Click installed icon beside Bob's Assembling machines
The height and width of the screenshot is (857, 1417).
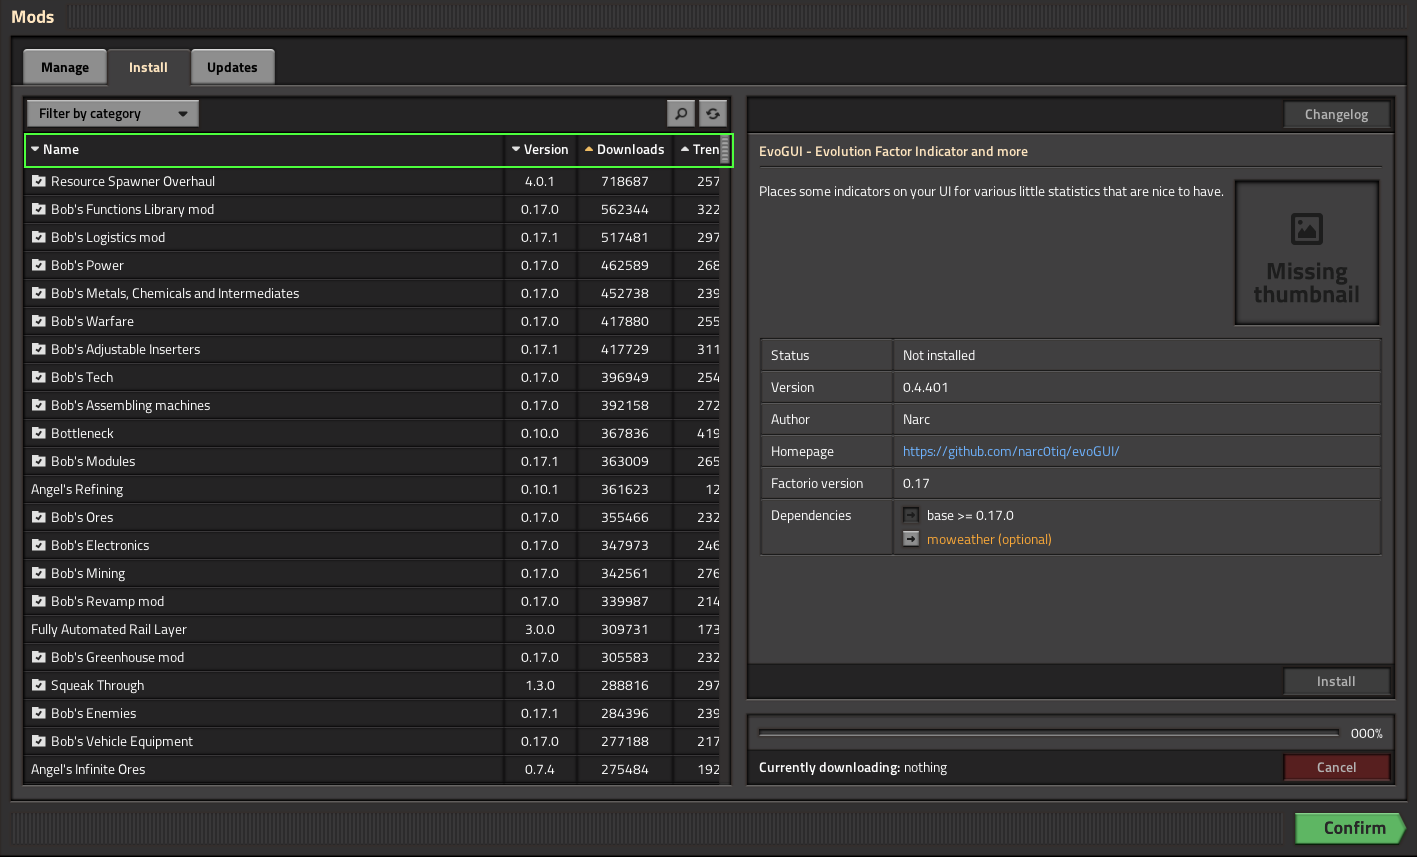39,405
